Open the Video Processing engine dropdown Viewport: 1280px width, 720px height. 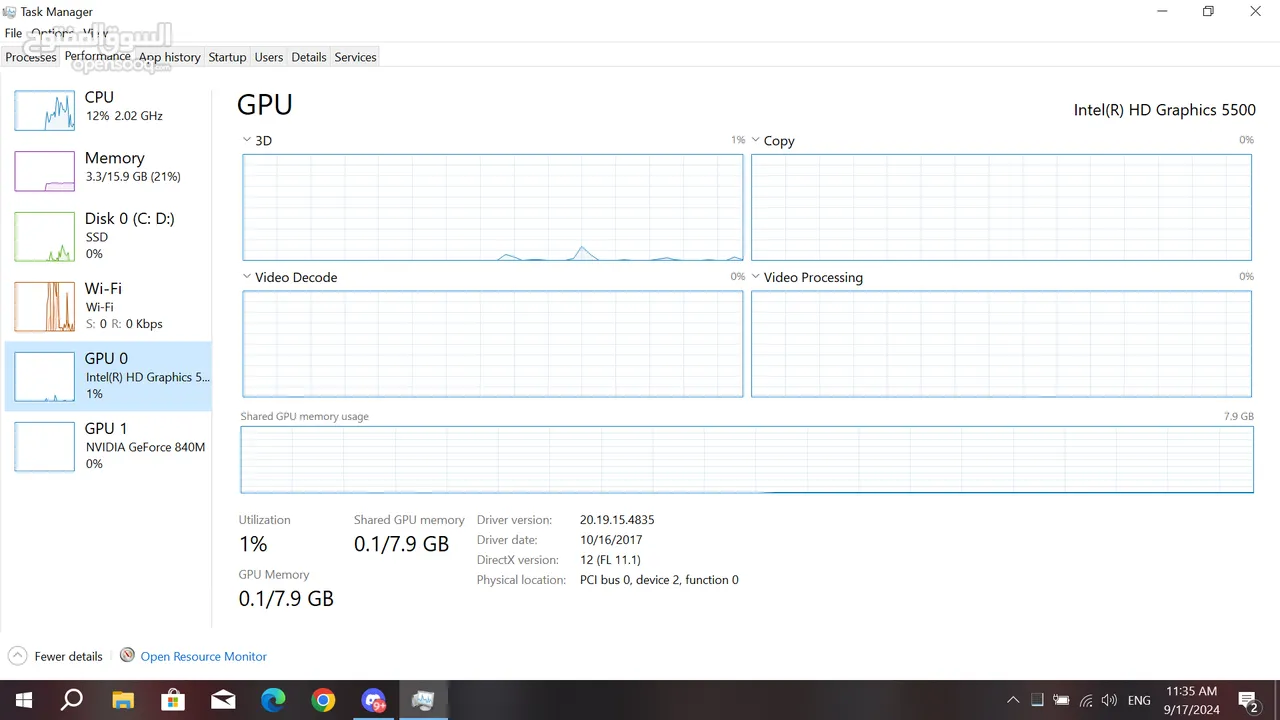756,277
